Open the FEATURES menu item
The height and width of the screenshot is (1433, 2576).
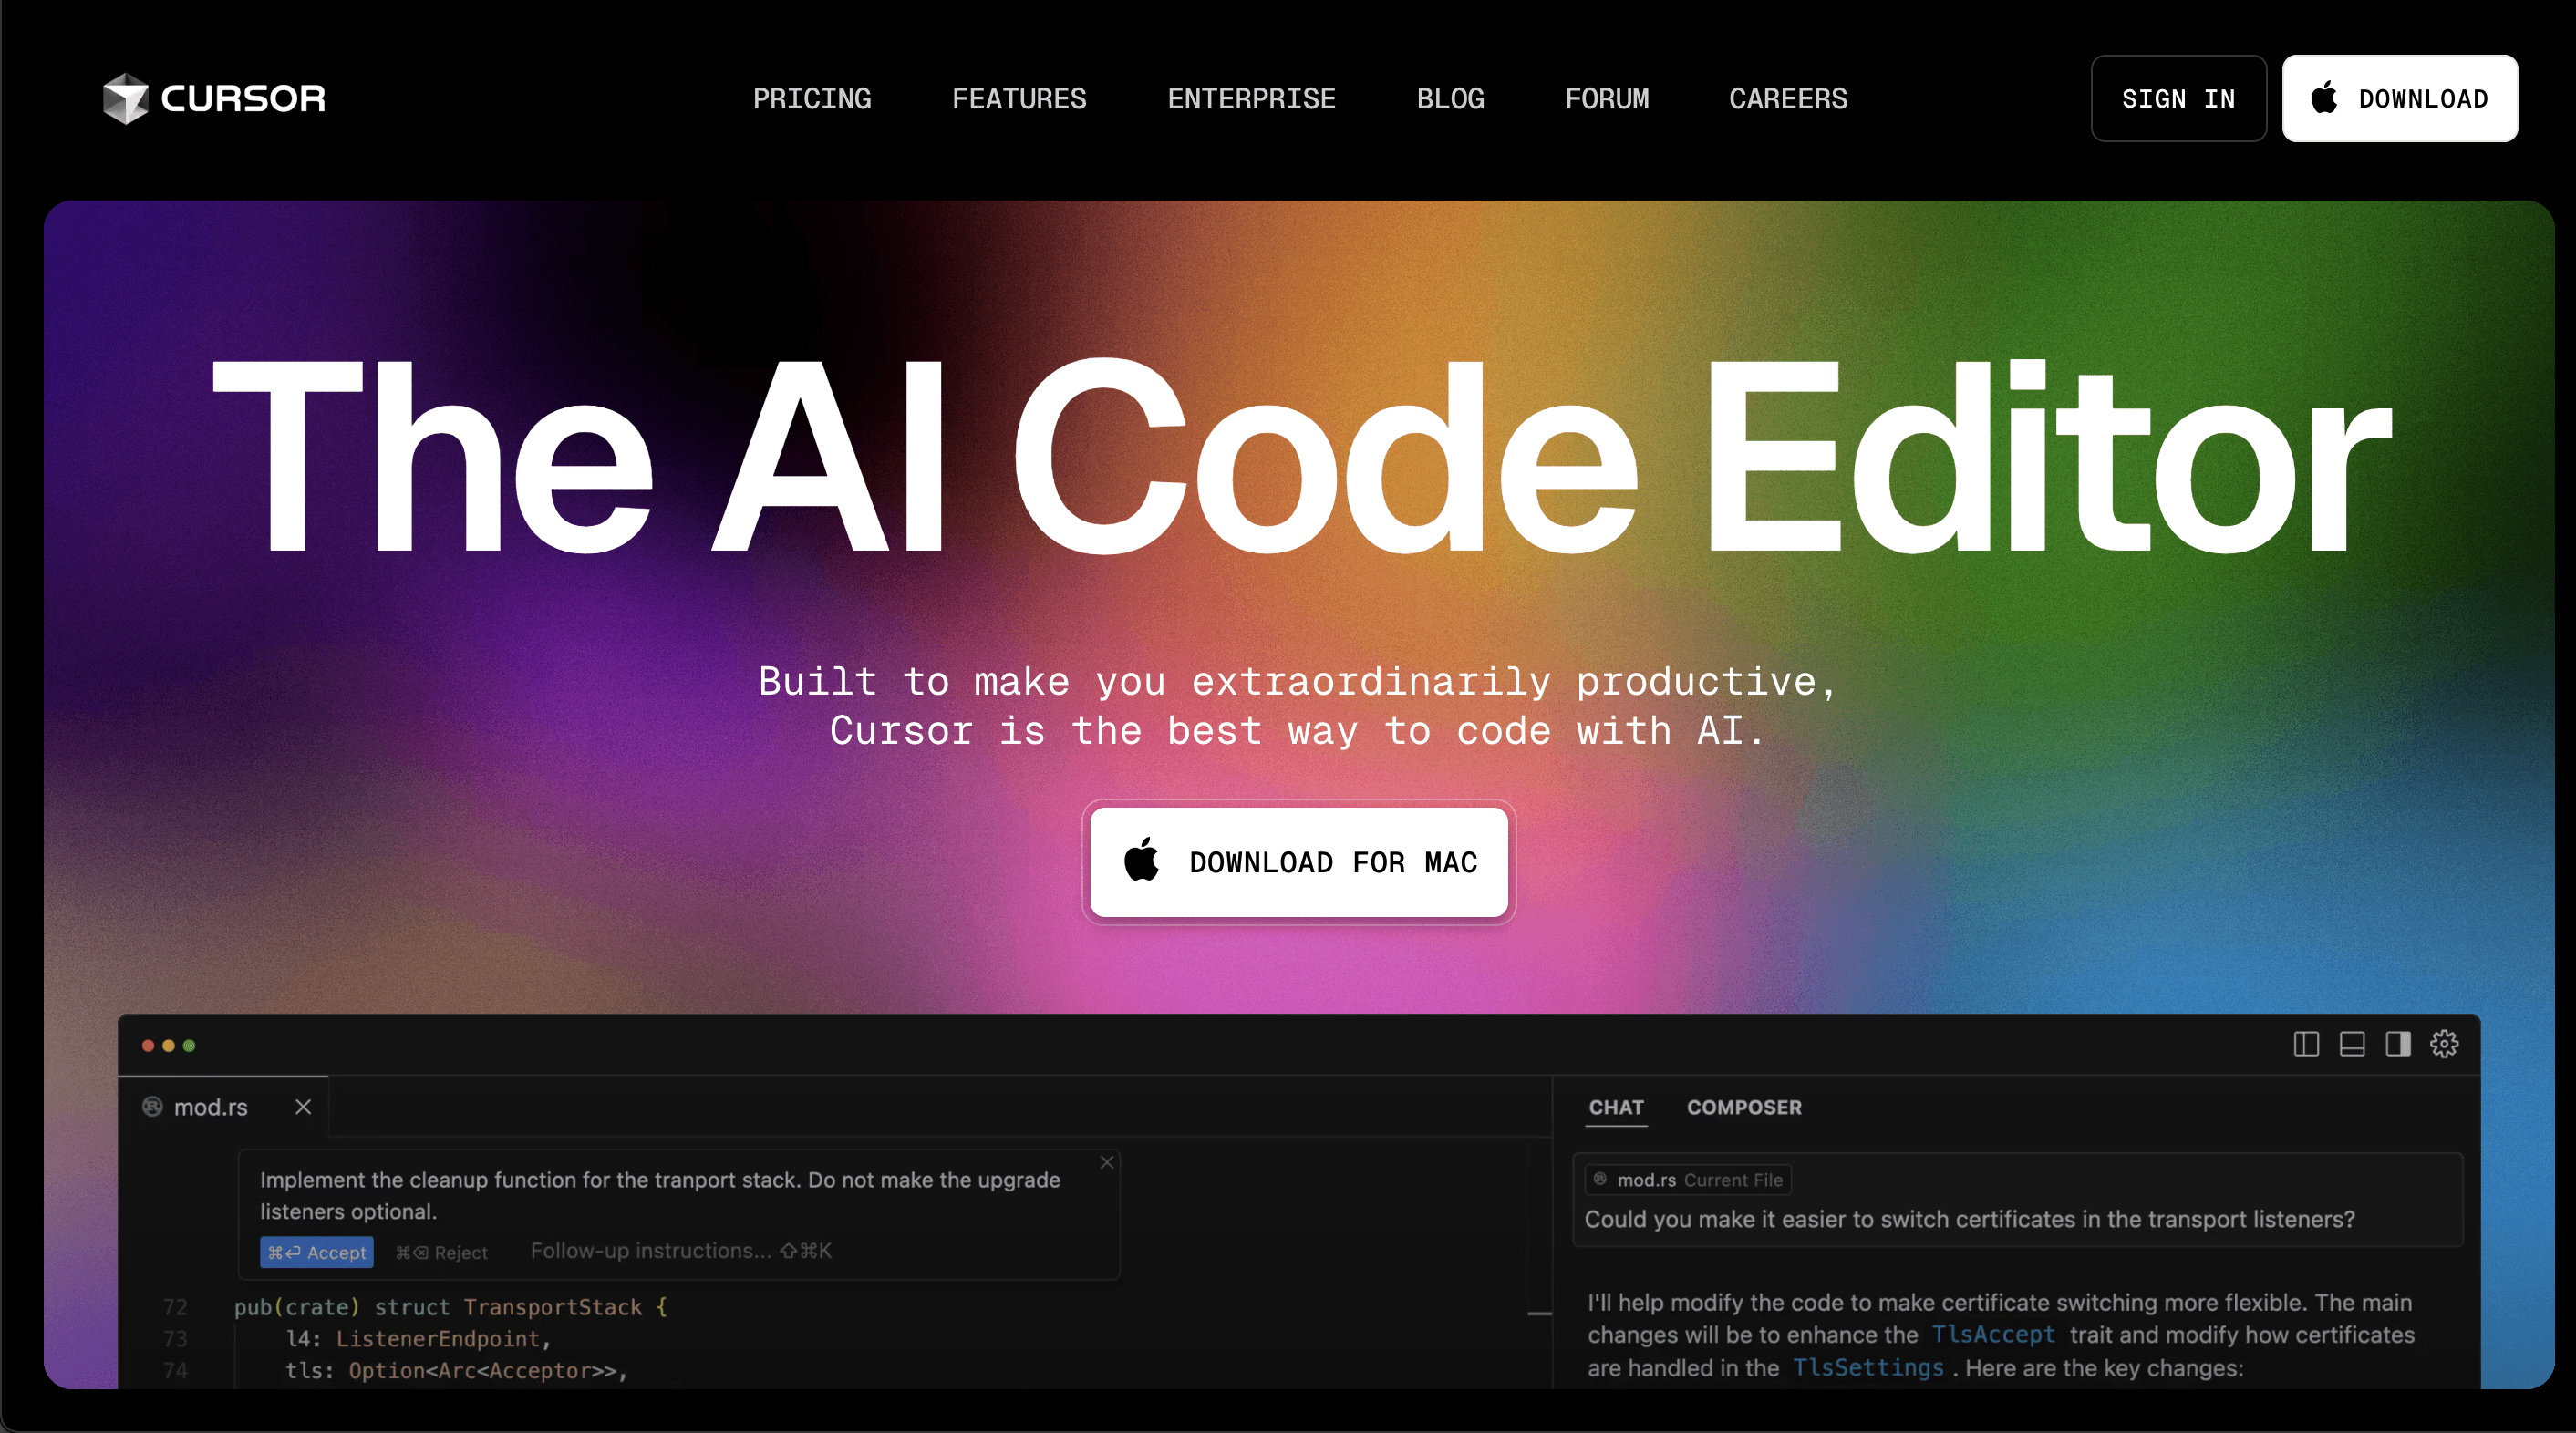pyautogui.click(x=1019, y=98)
